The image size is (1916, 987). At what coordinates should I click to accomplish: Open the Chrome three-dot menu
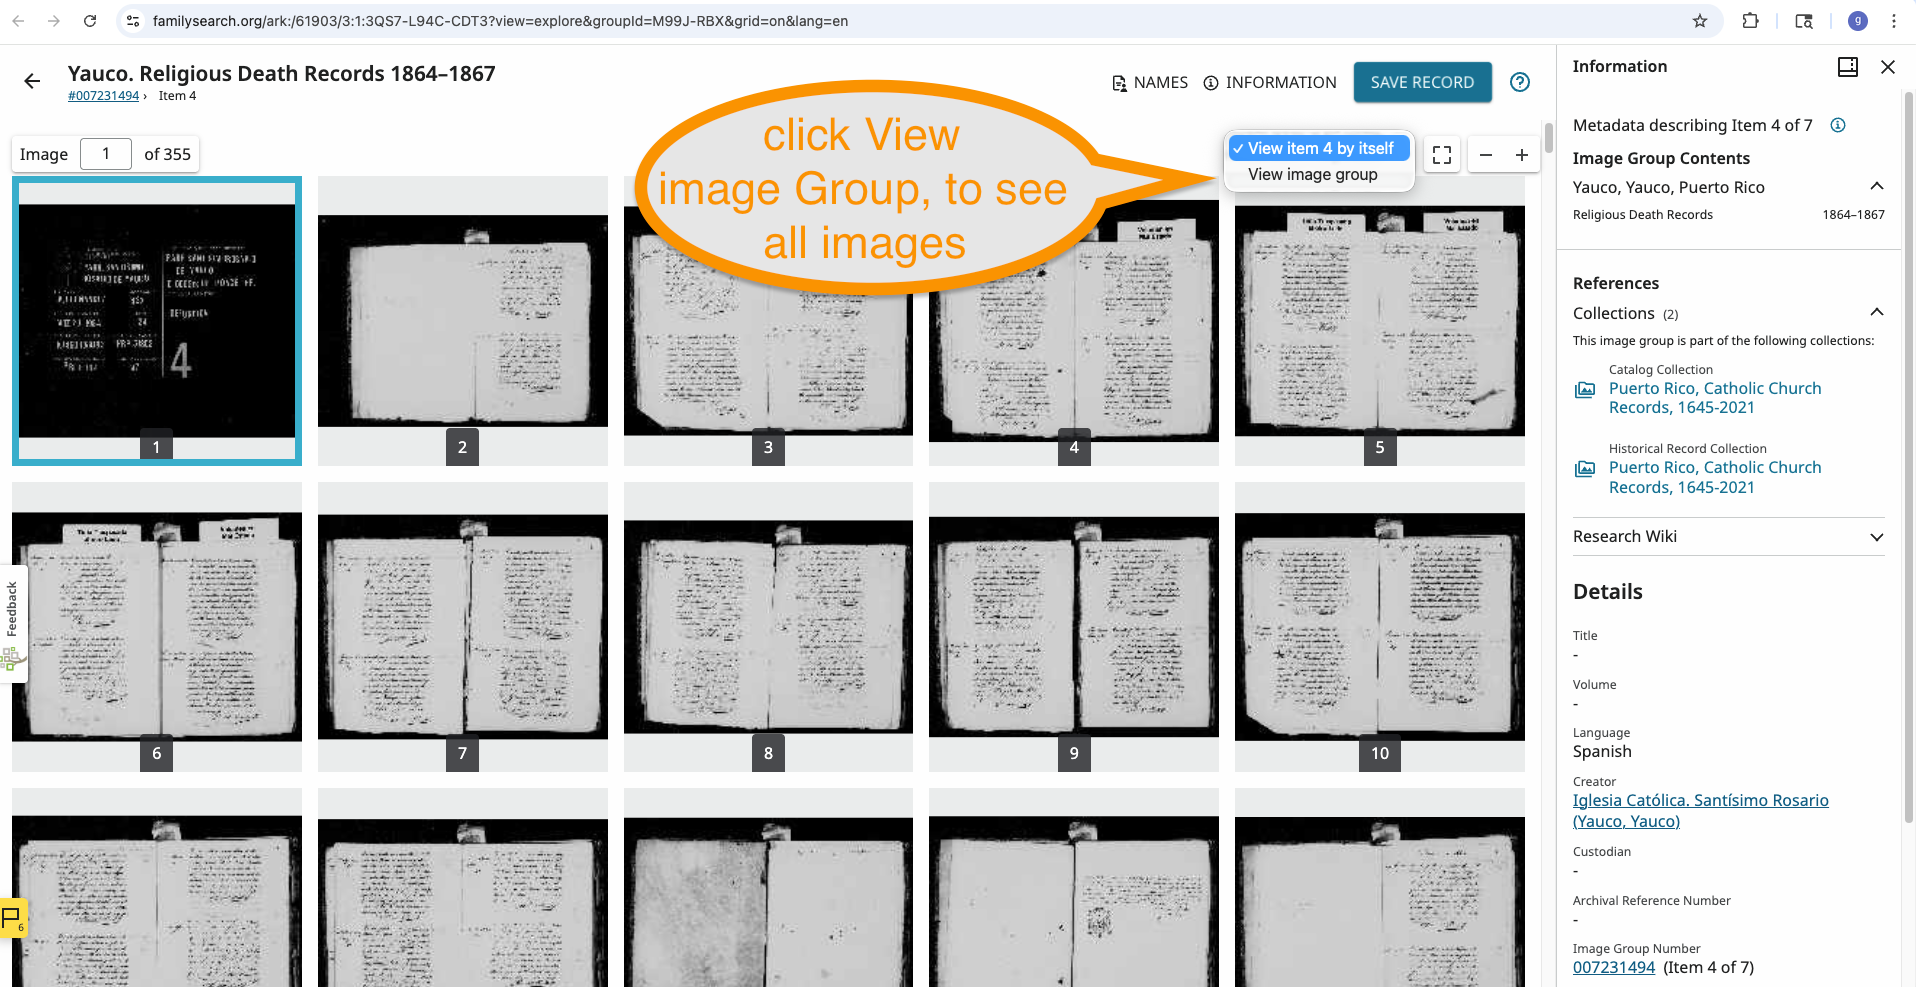point(1894,21)
